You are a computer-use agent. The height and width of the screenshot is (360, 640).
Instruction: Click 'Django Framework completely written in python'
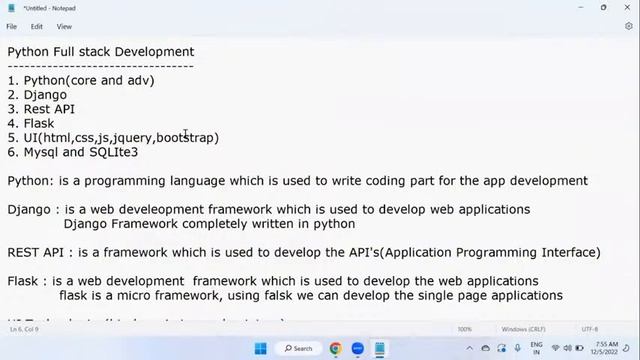point(209,224)
